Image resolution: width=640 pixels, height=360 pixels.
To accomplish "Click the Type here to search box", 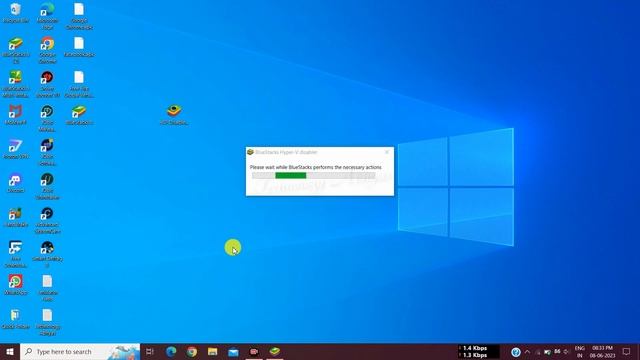I will point(80,351).
